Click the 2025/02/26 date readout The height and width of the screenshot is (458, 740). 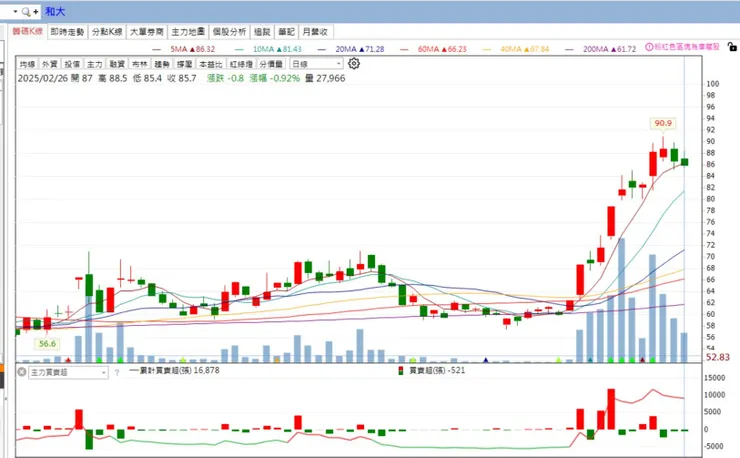[43, 78]
